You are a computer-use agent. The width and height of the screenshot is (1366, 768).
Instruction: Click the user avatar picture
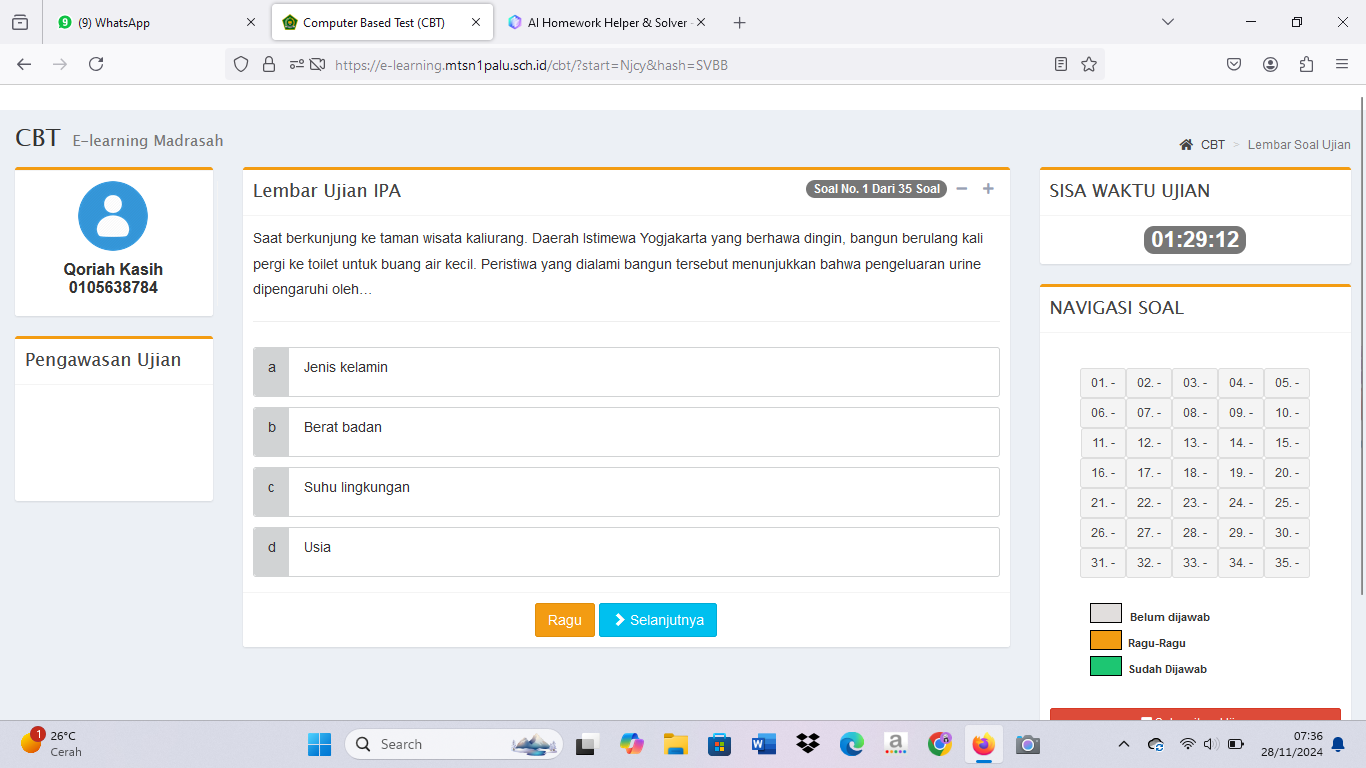pyautogui.click(x=113, y=216)
